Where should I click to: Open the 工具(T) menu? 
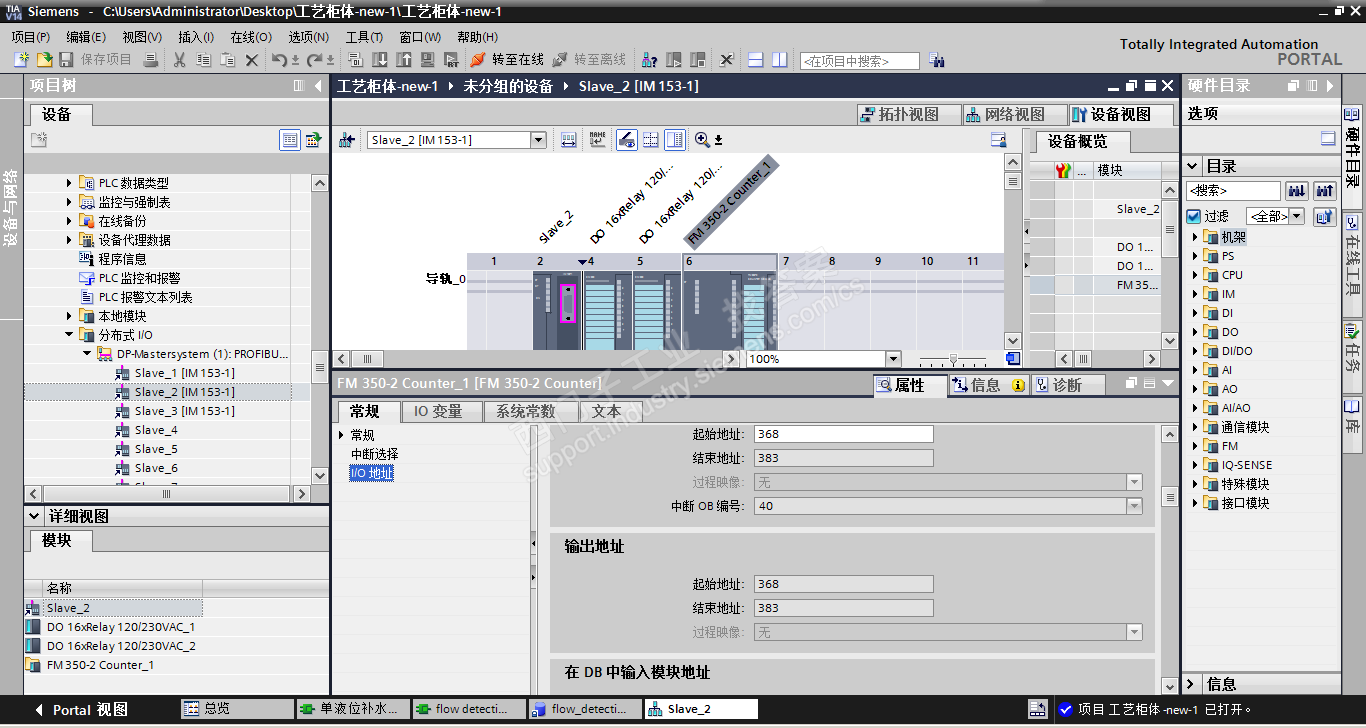(x=365, y=37)
